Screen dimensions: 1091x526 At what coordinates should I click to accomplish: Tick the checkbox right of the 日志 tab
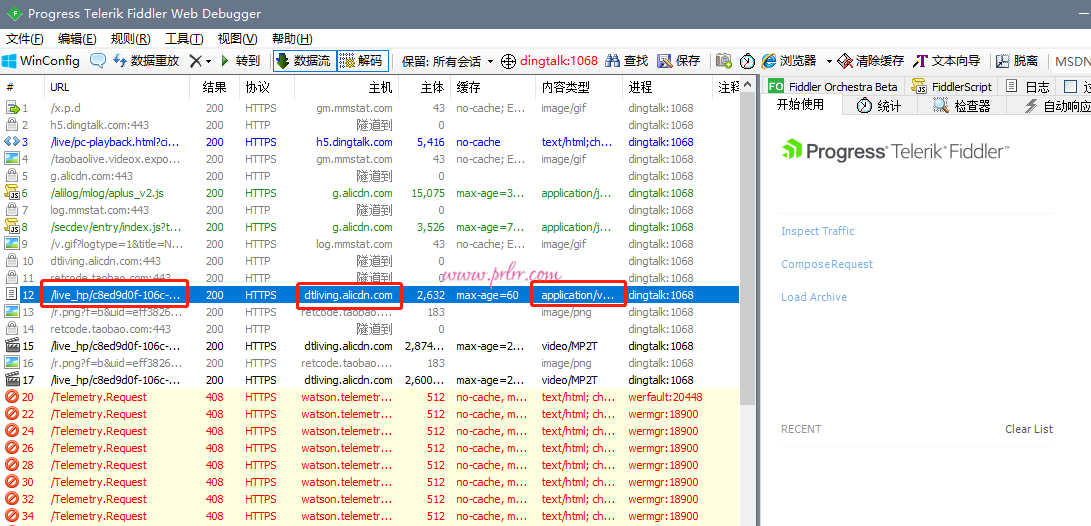coord(1070,87)
